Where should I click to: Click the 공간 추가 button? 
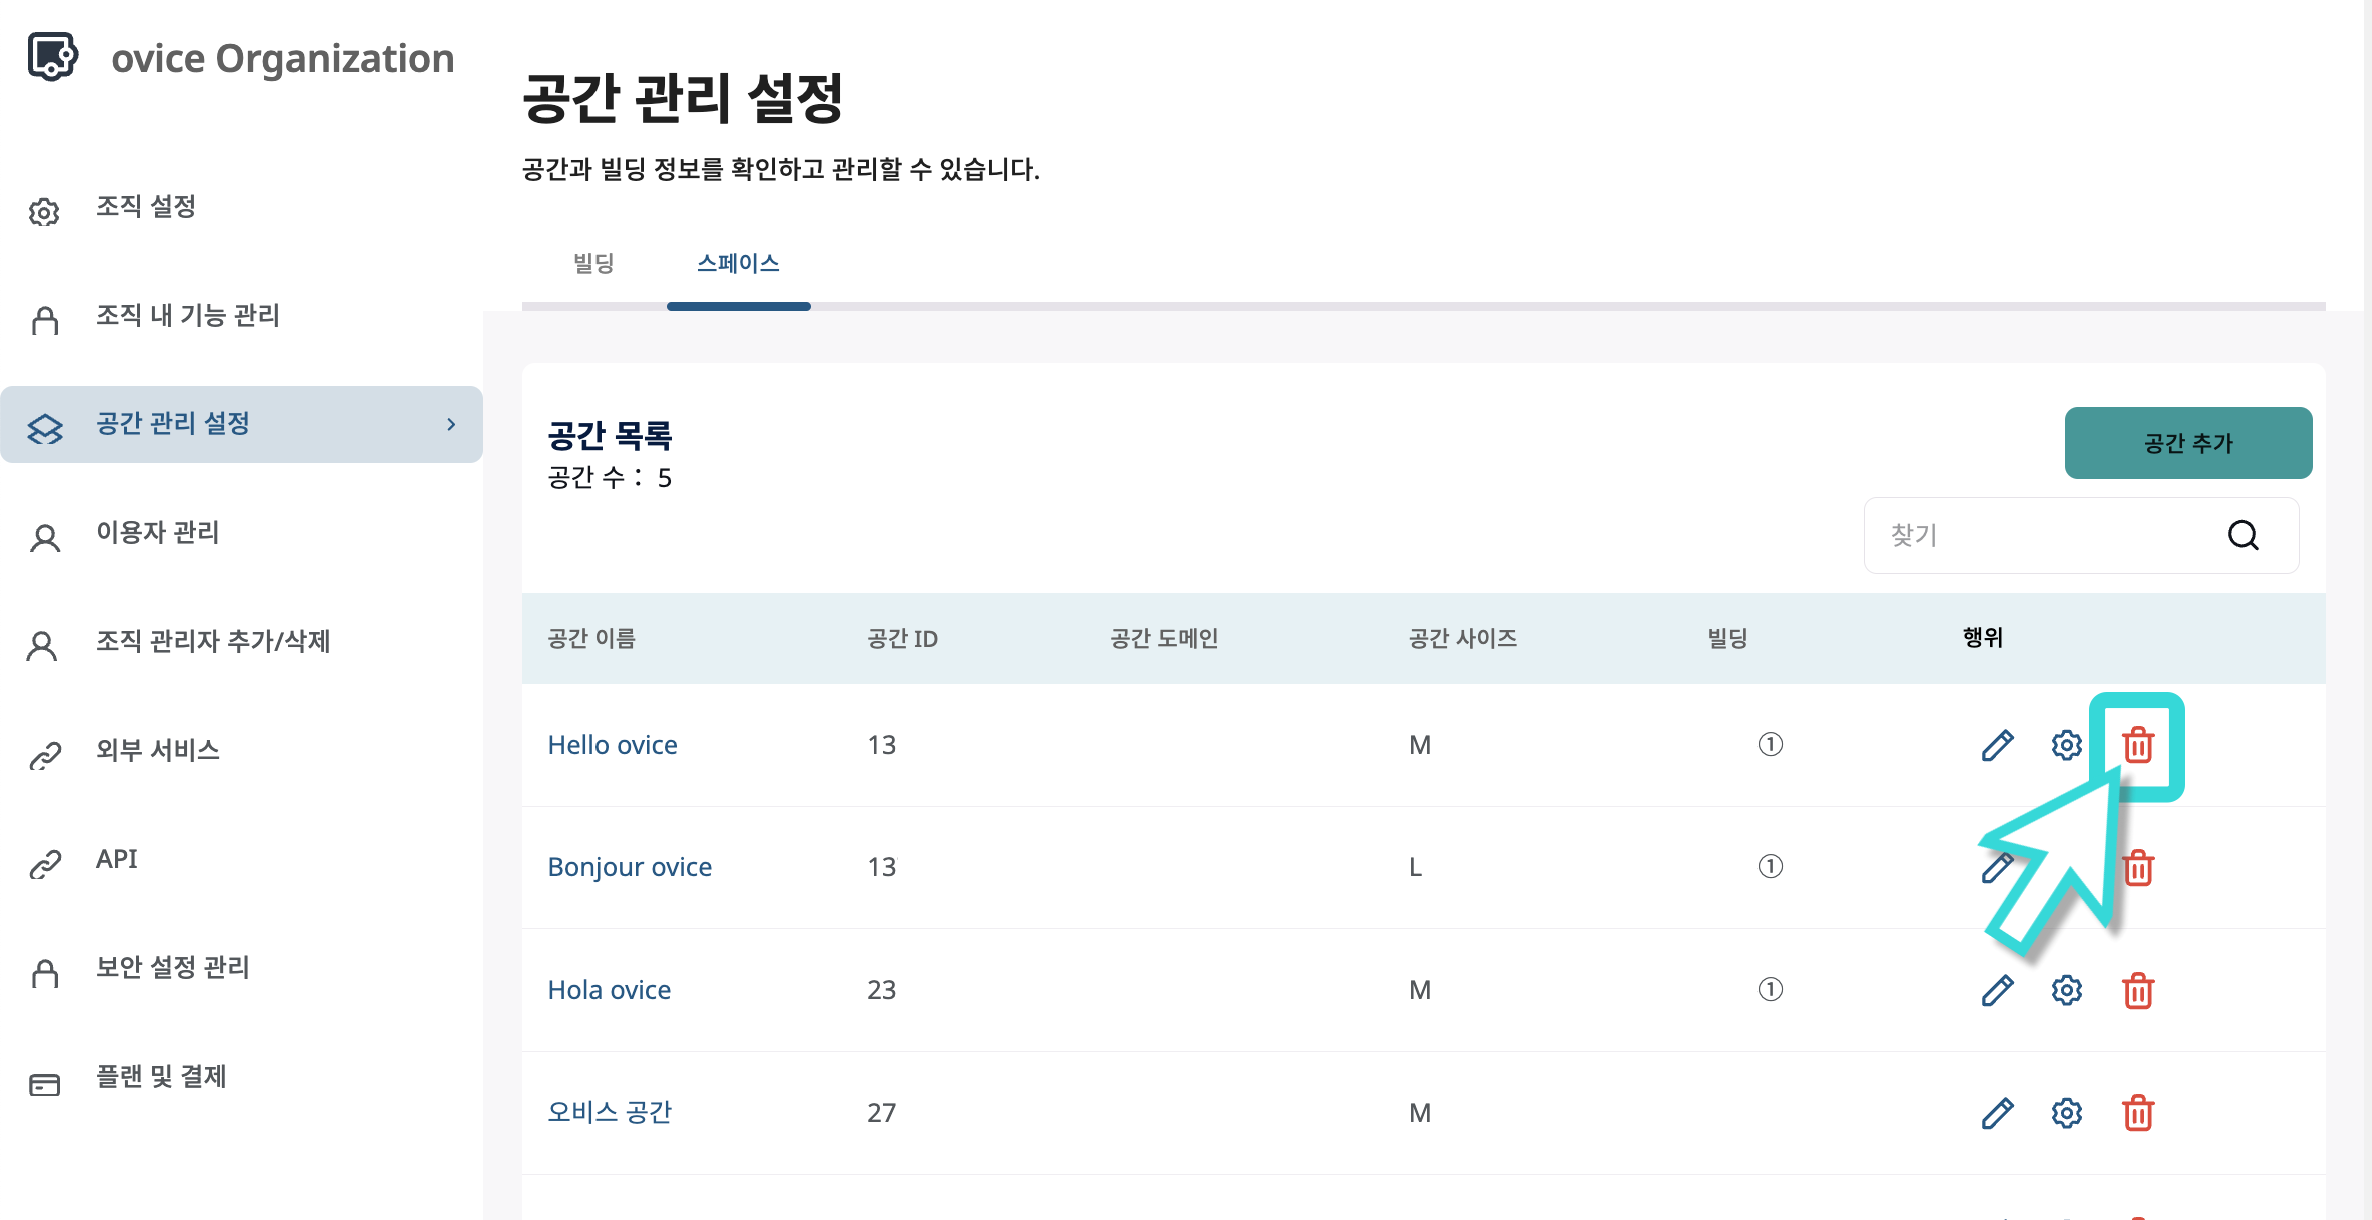tap(2188, 443)
